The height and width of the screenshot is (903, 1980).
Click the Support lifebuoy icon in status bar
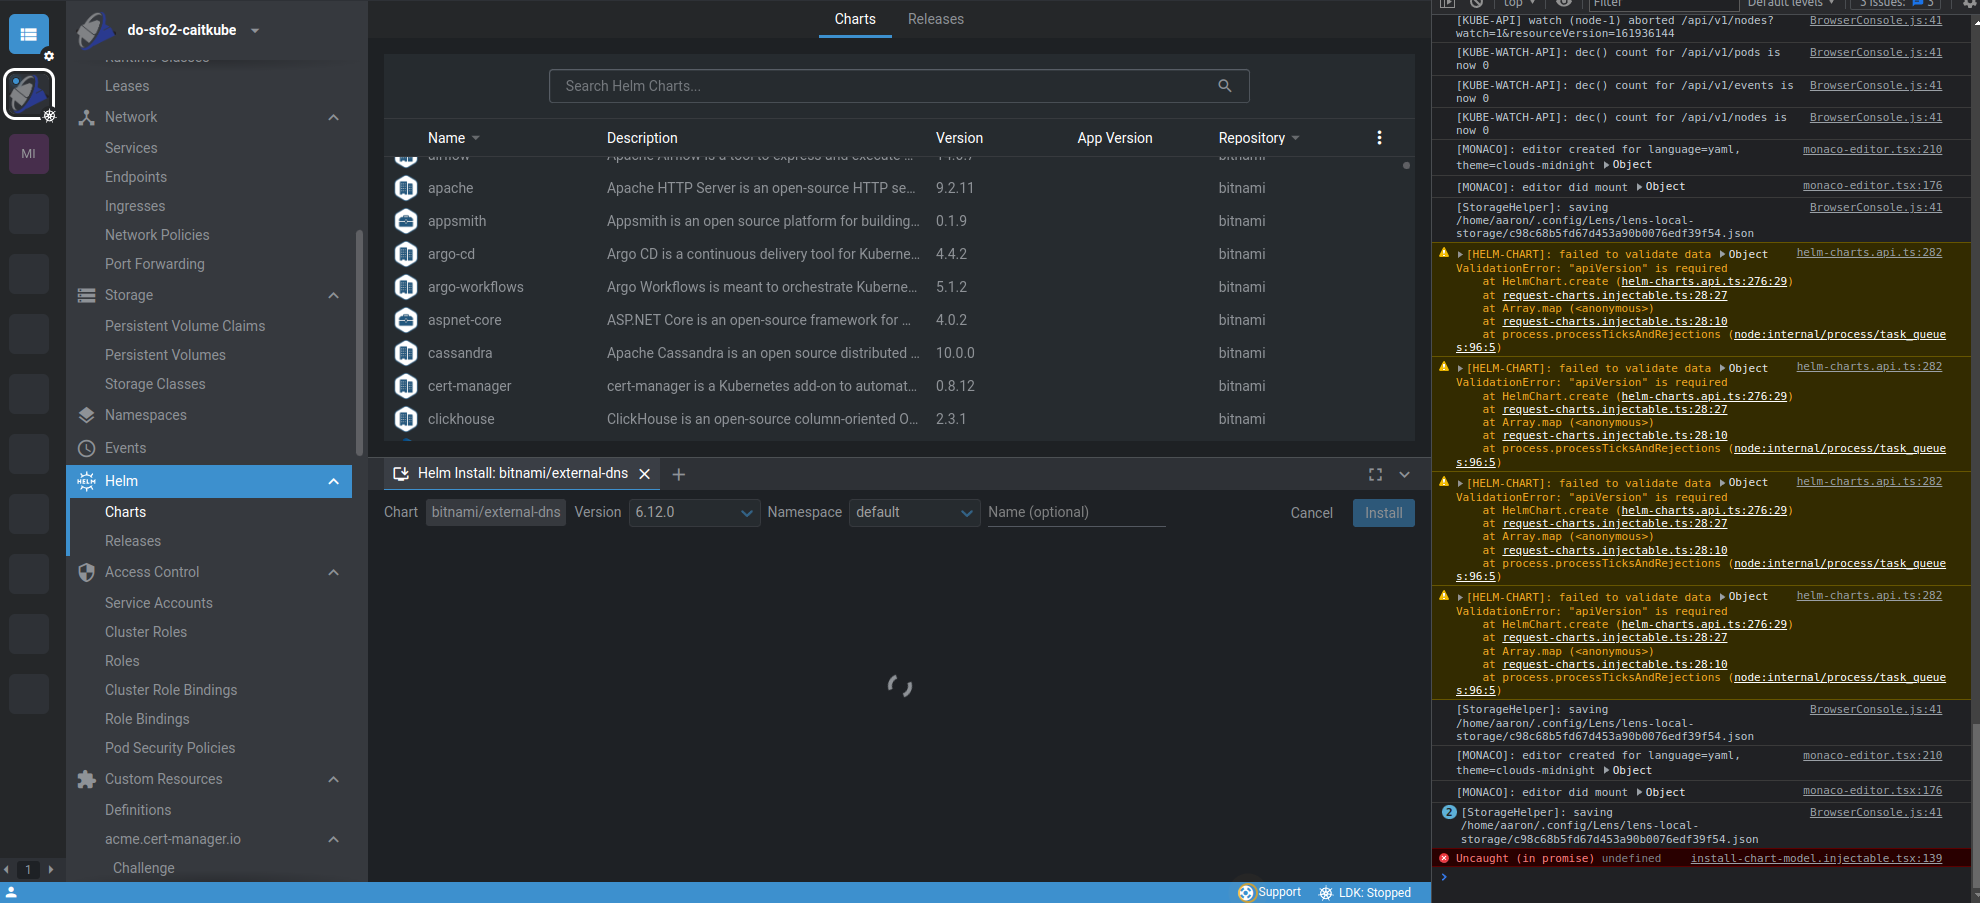coord(1245,892)
